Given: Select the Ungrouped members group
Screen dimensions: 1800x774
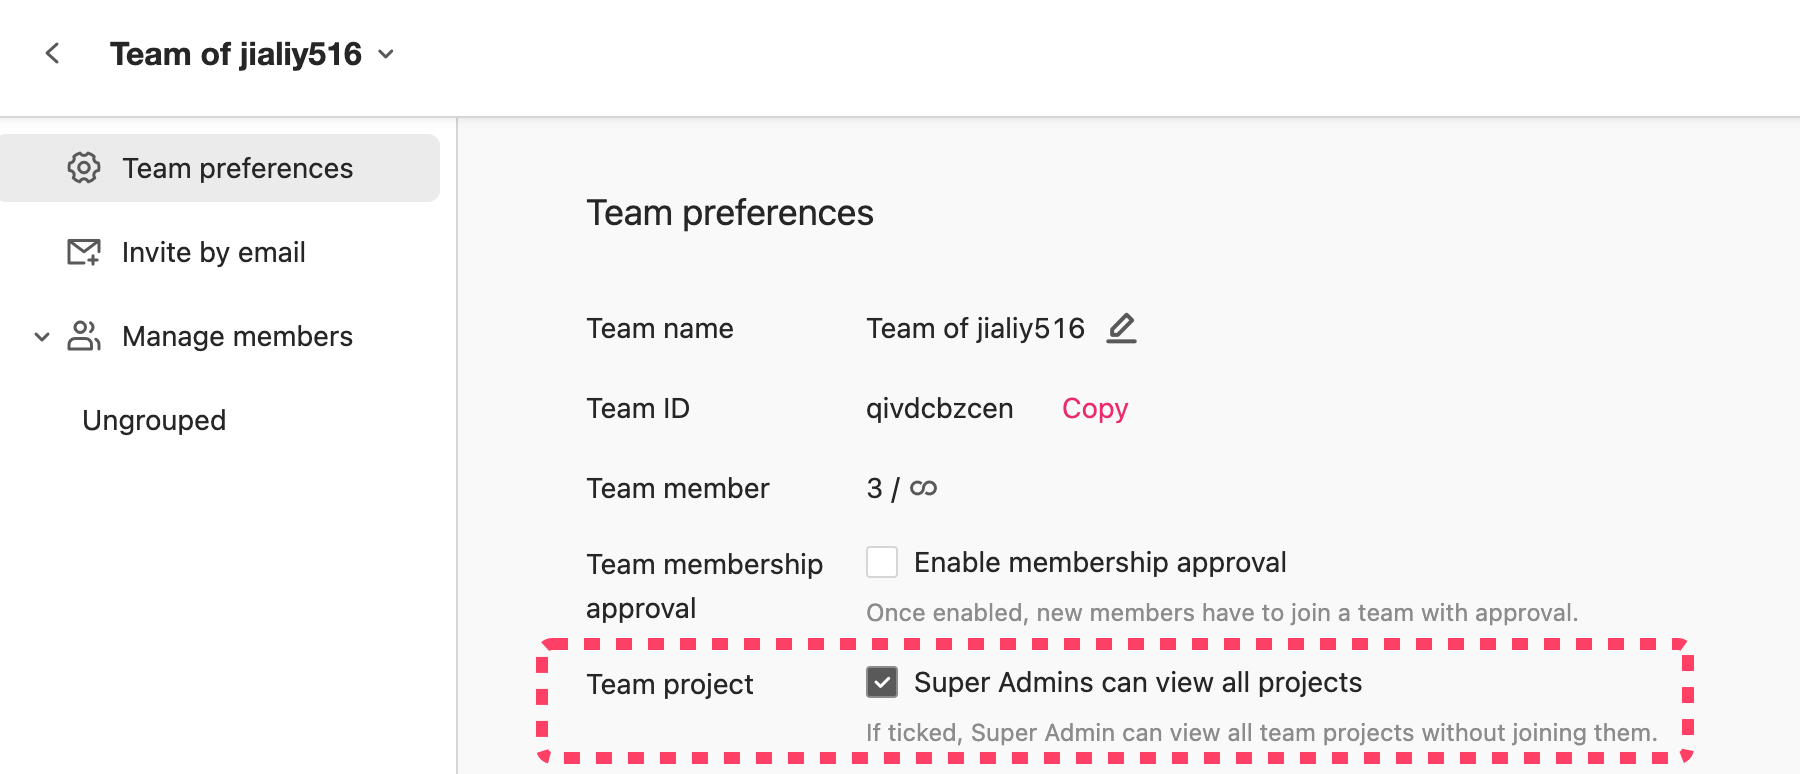Looking at the screenshot, I should coord(154,420).
